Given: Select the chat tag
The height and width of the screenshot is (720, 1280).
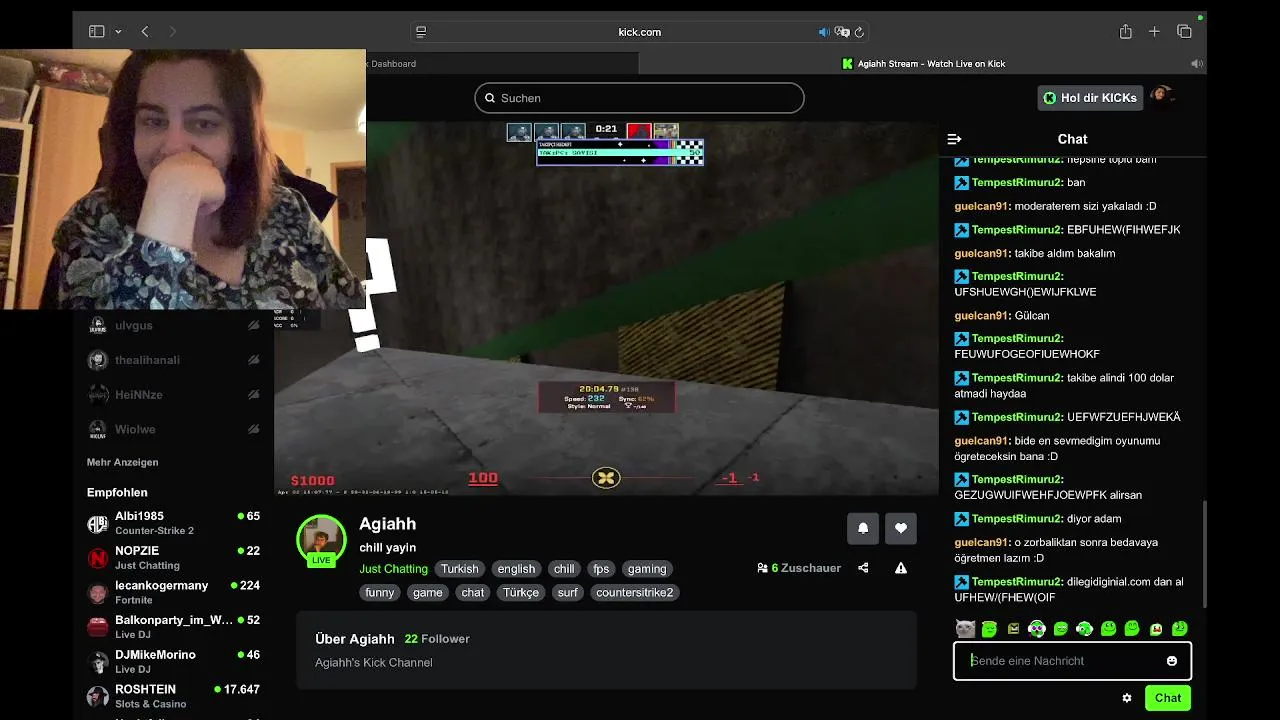Looking at the screenshot, I should pos(473,593).
